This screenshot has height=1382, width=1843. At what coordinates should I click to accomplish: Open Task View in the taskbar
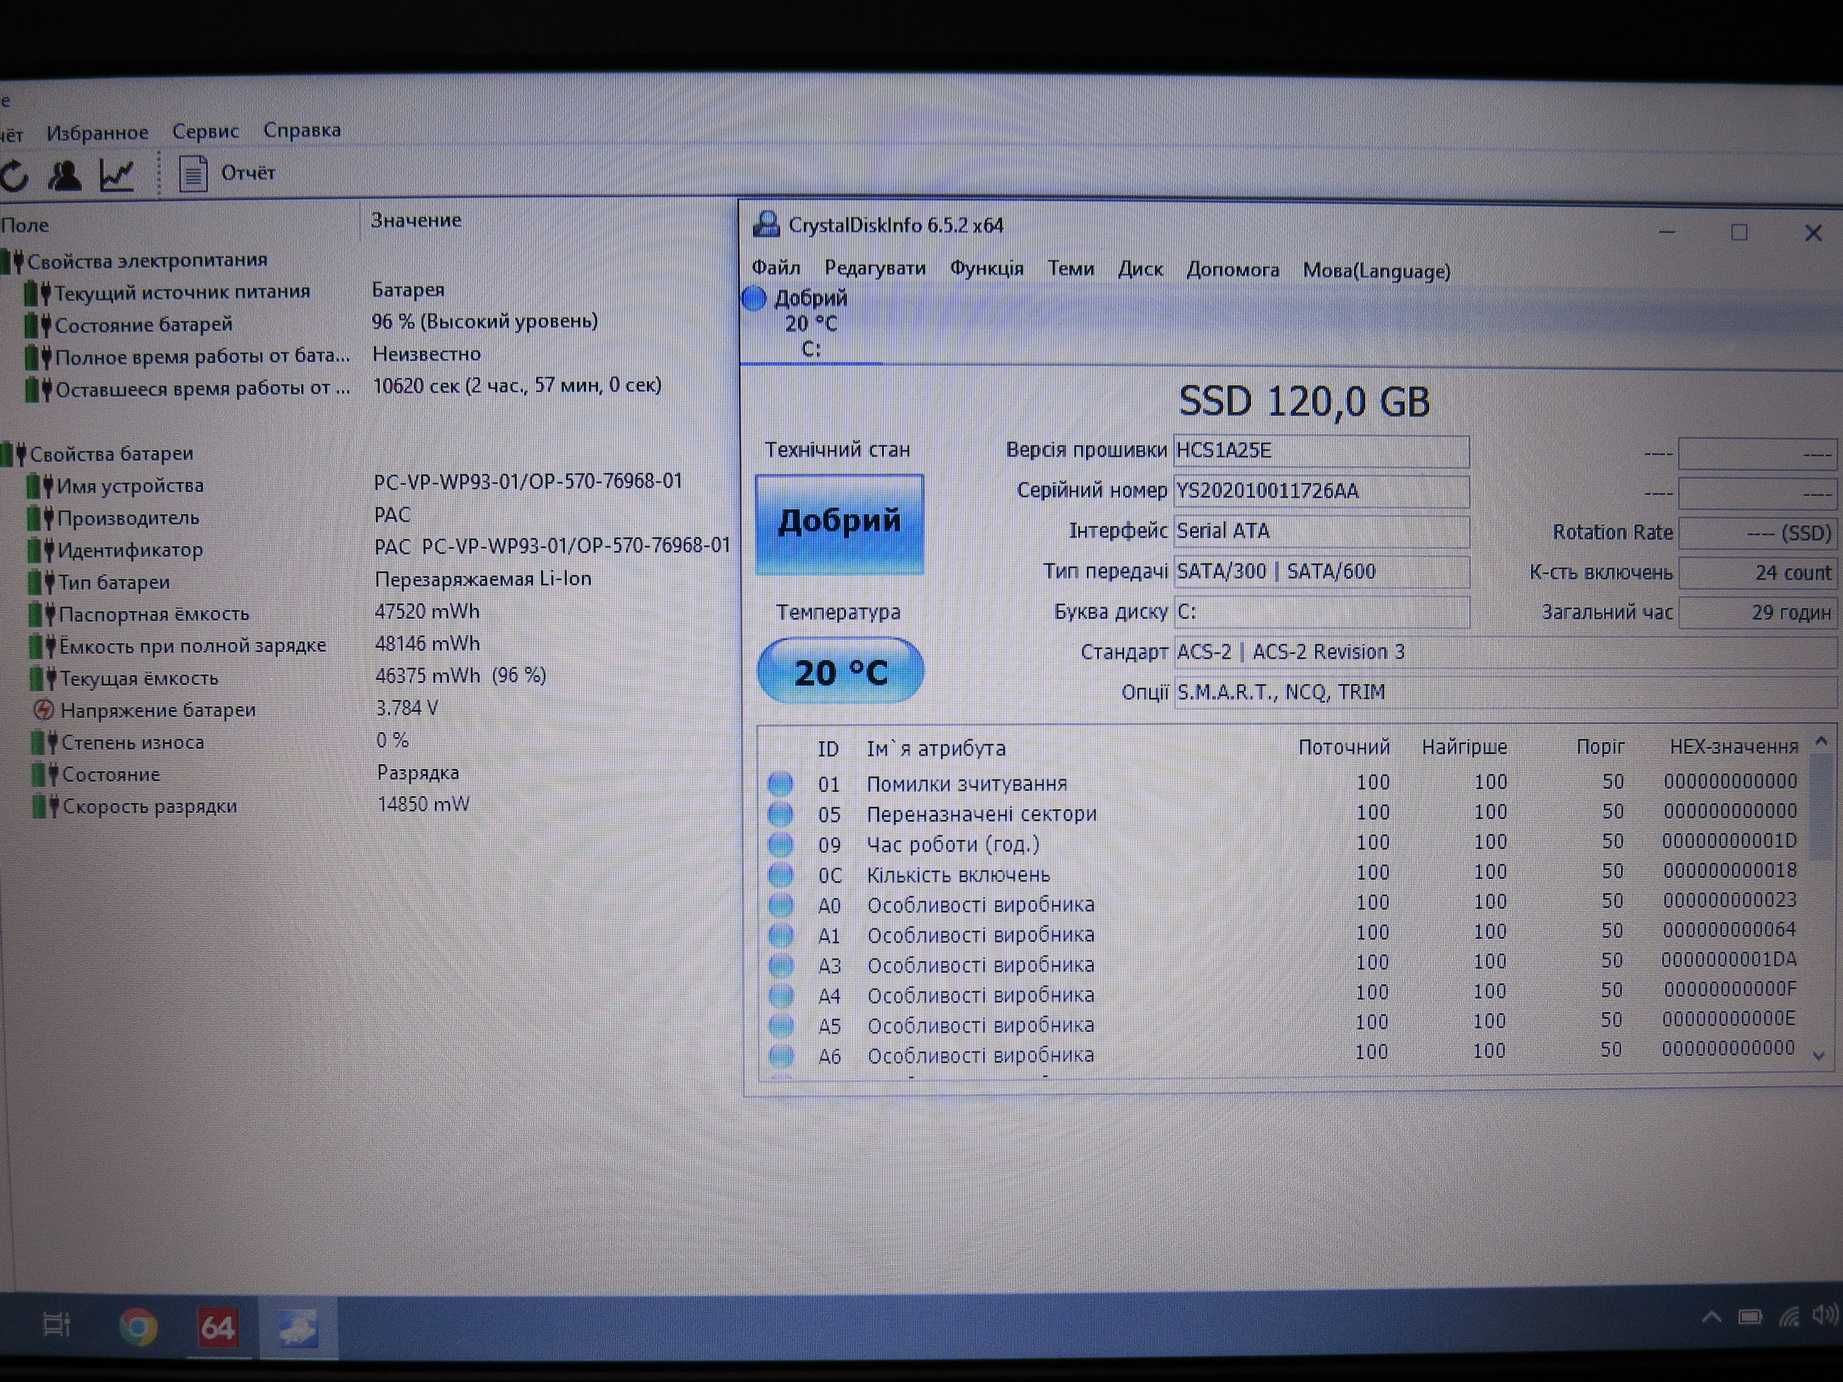pos(57,1325)
